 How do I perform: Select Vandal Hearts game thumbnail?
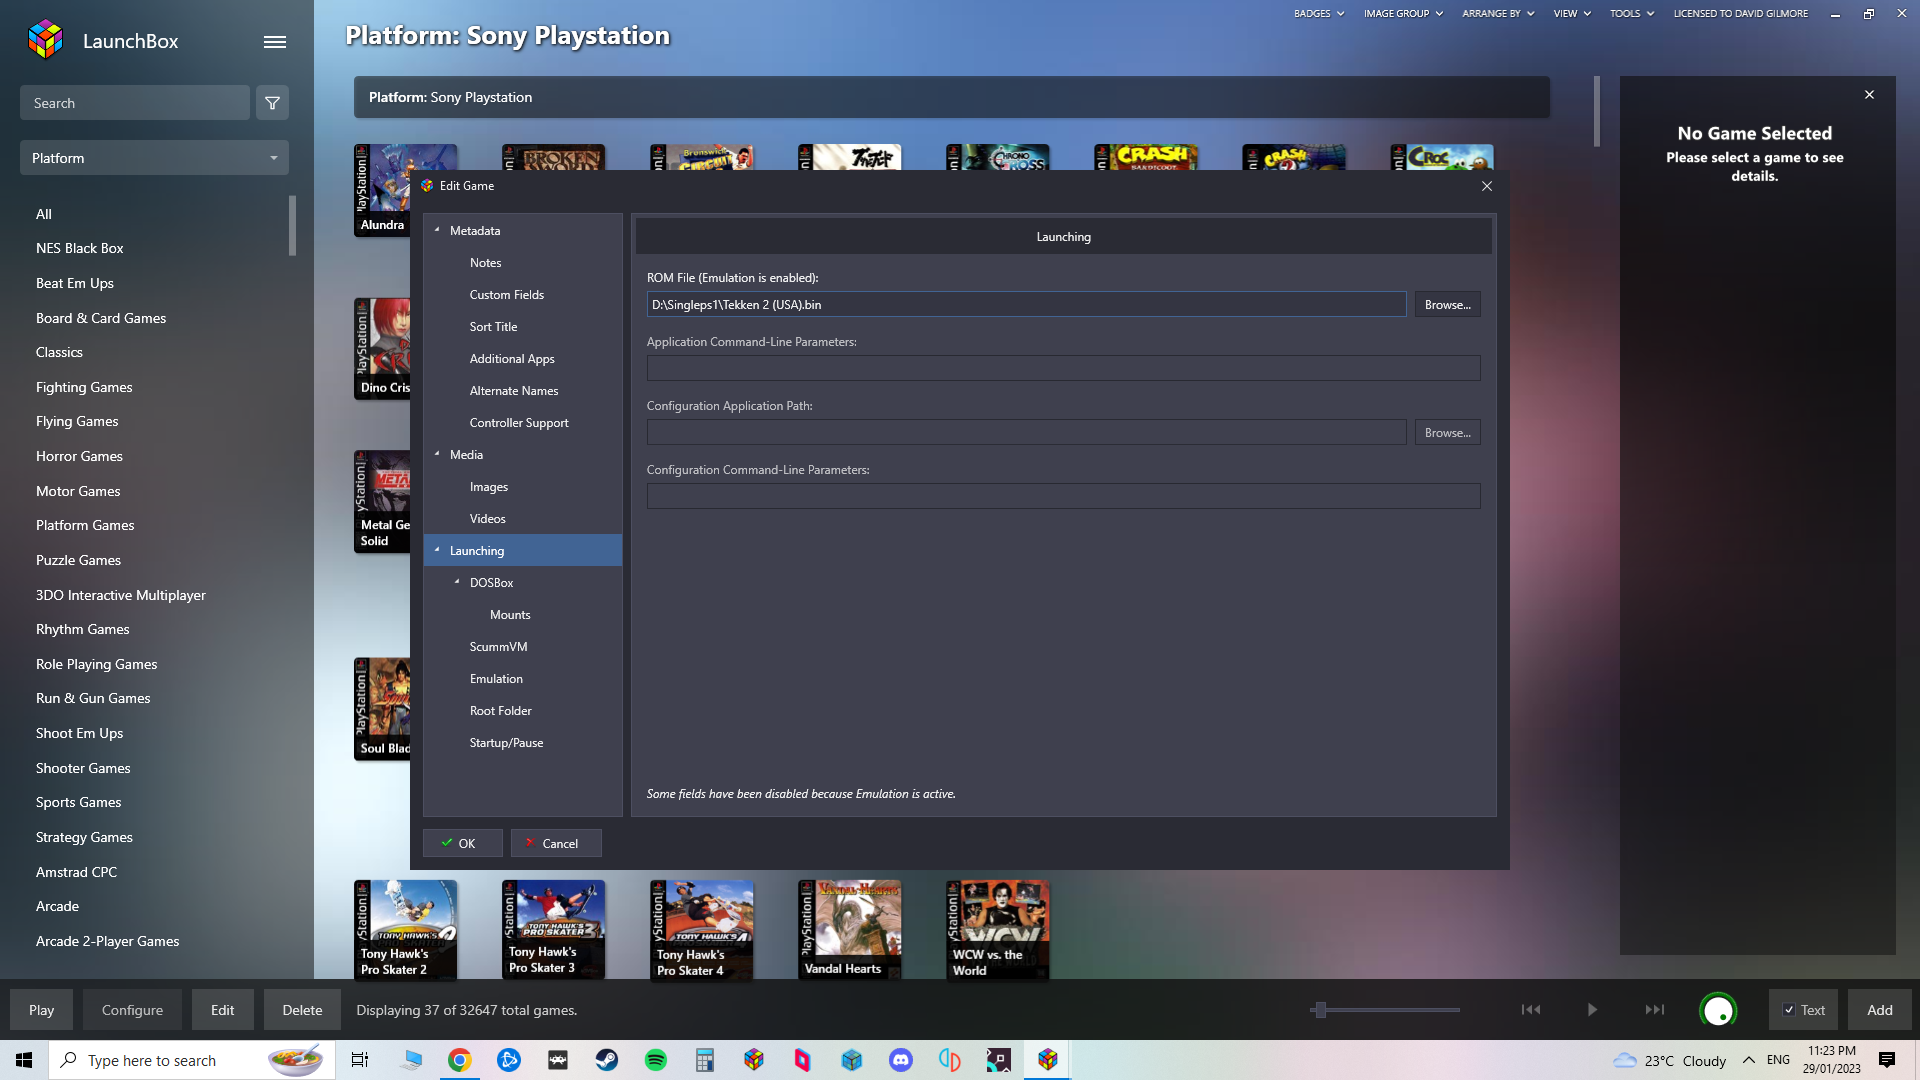(850, 929)
